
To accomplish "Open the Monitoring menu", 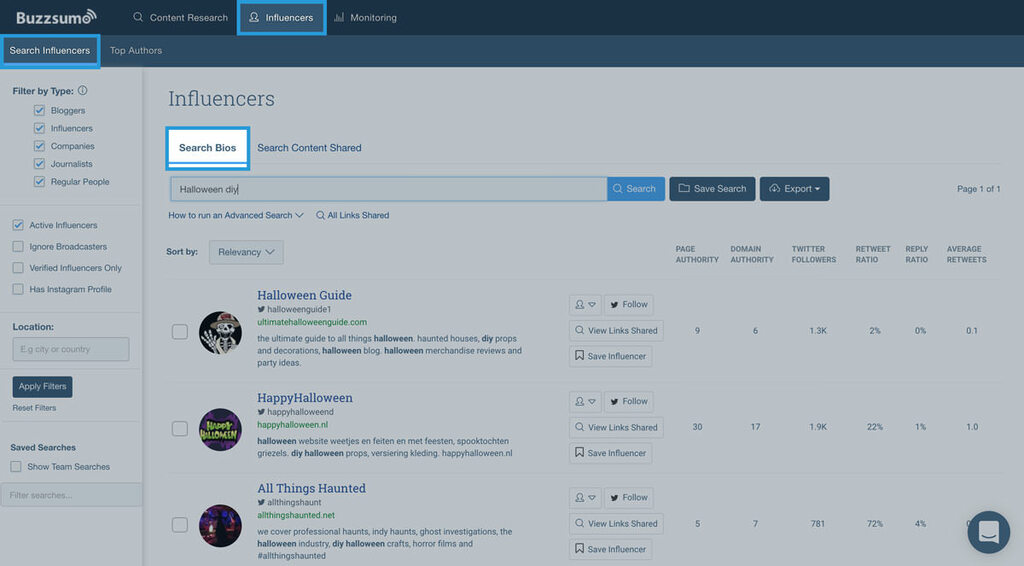I will (x=365, y=18).
